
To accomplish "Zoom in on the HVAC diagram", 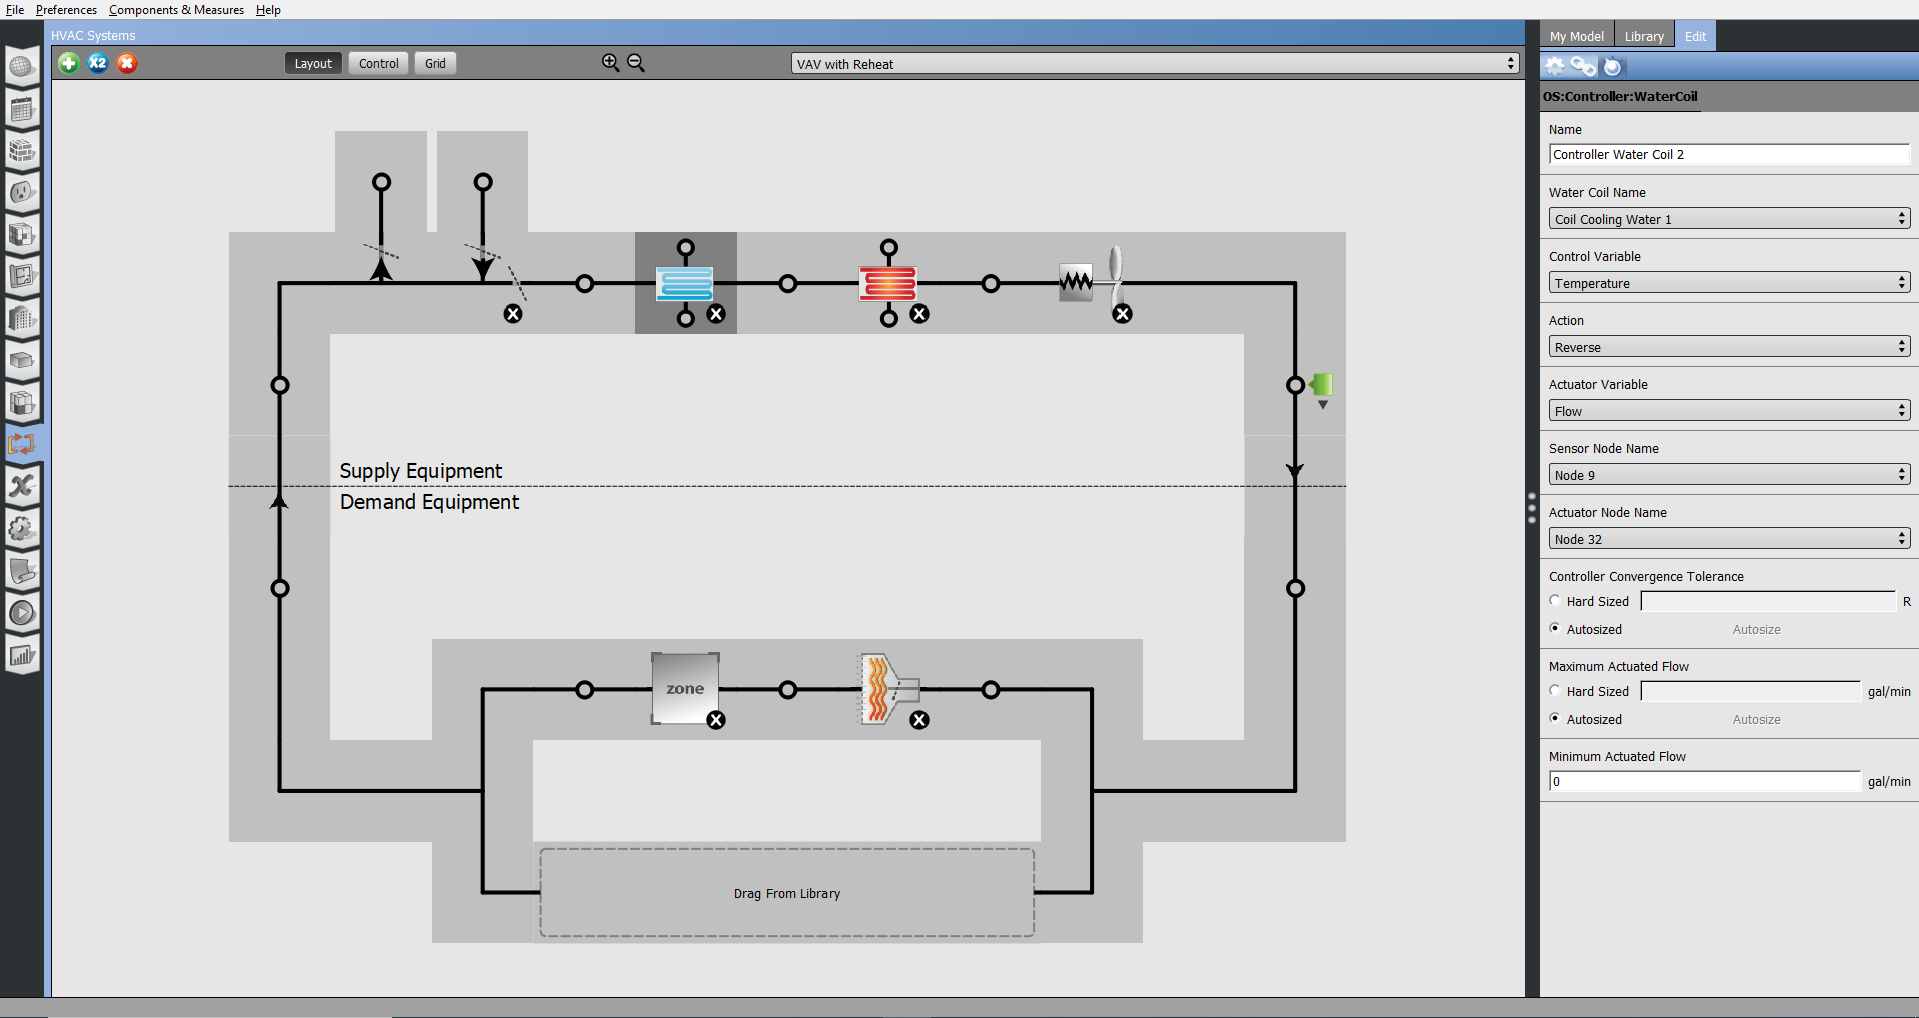I will pos(610,61).
